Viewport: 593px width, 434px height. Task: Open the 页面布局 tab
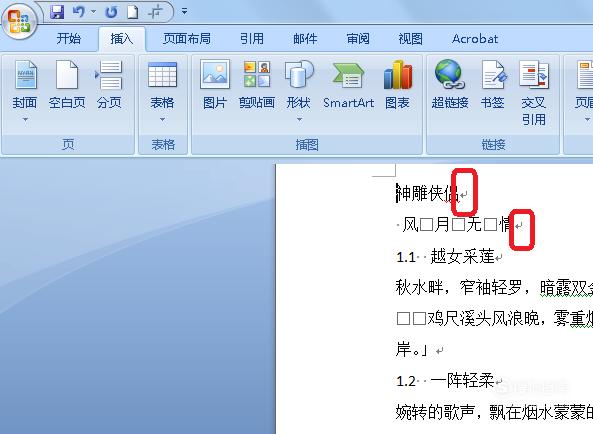(186, 39)
